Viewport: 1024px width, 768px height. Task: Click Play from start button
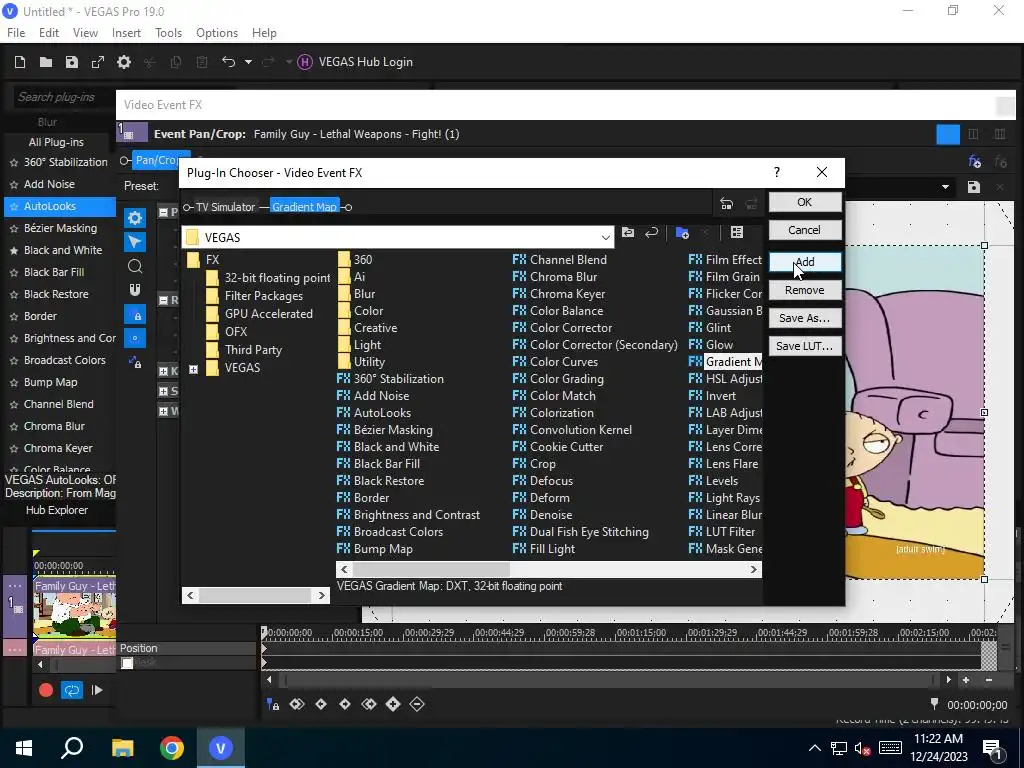(97, 690)
